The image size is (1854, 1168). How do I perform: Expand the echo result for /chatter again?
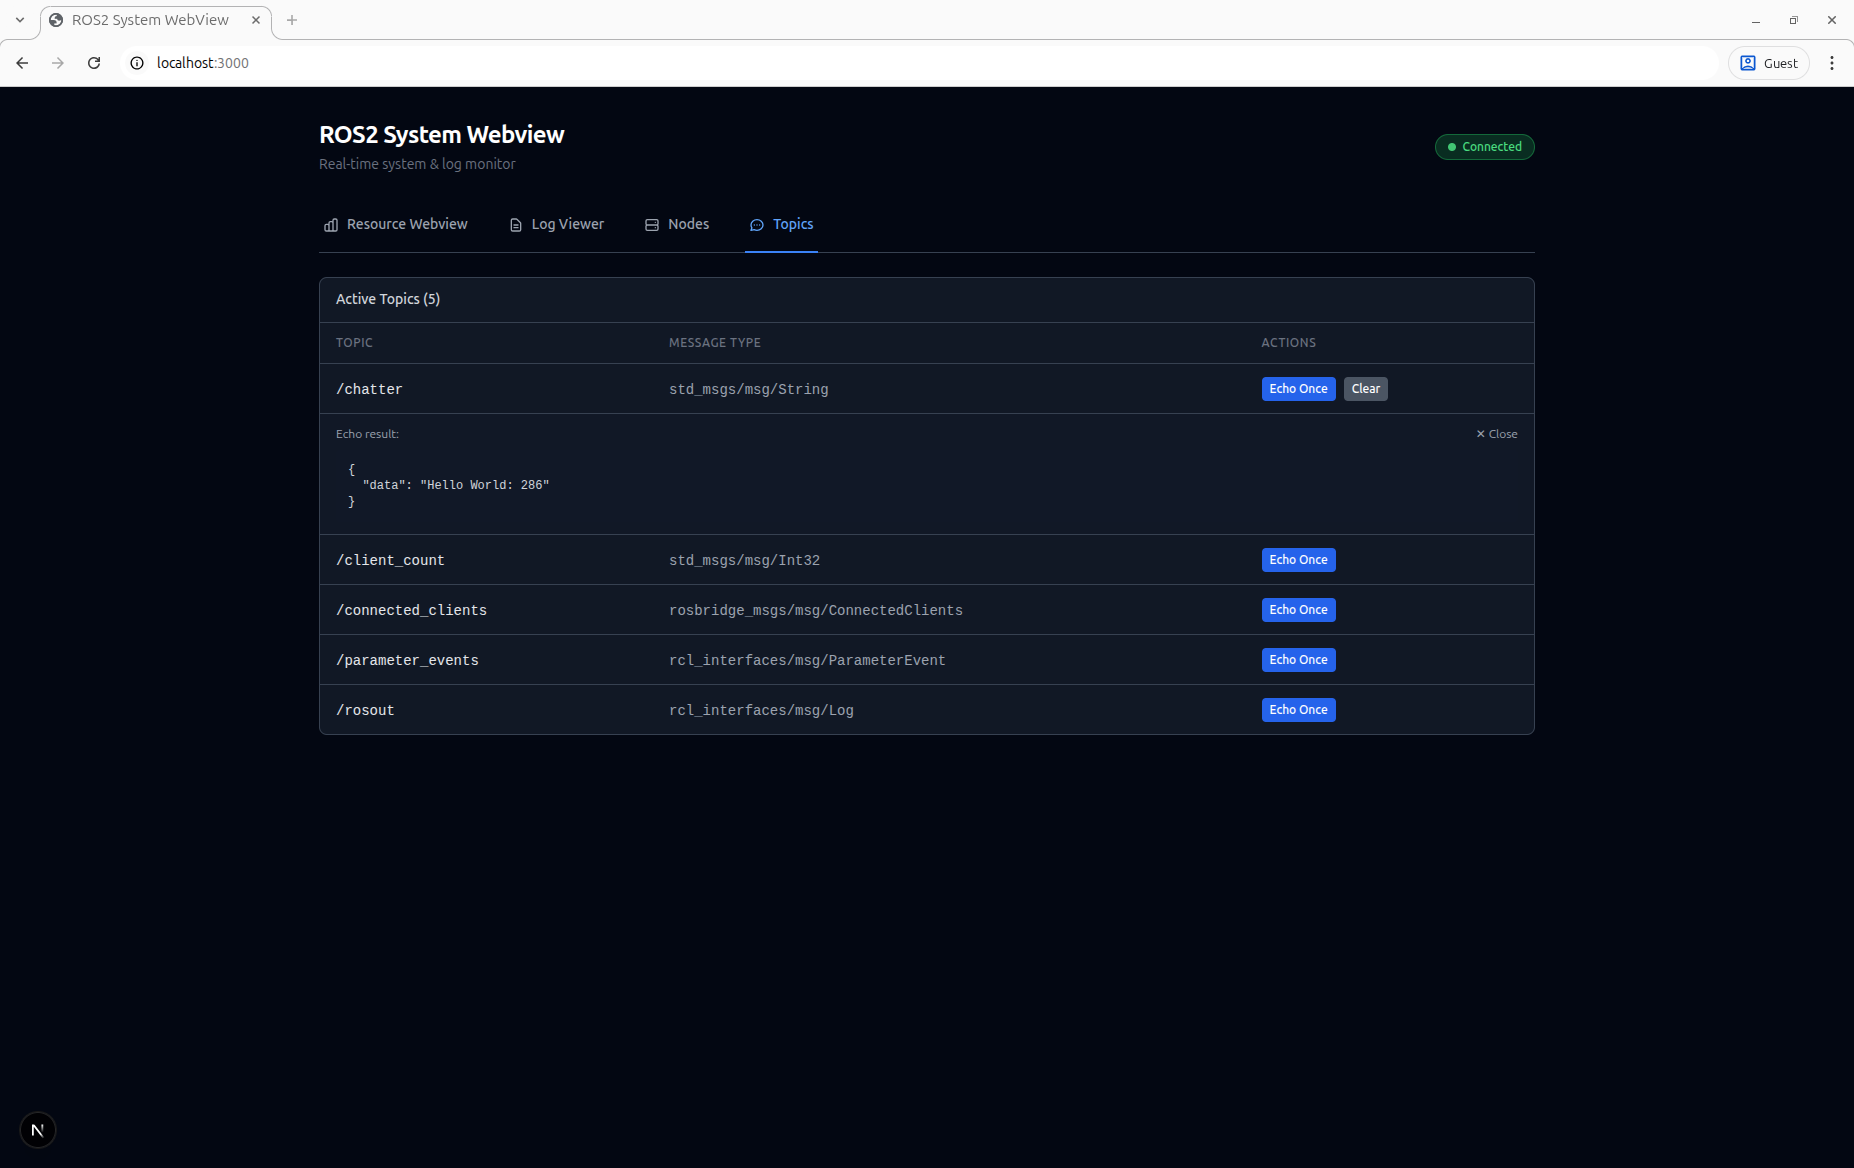click(1297, 388)
